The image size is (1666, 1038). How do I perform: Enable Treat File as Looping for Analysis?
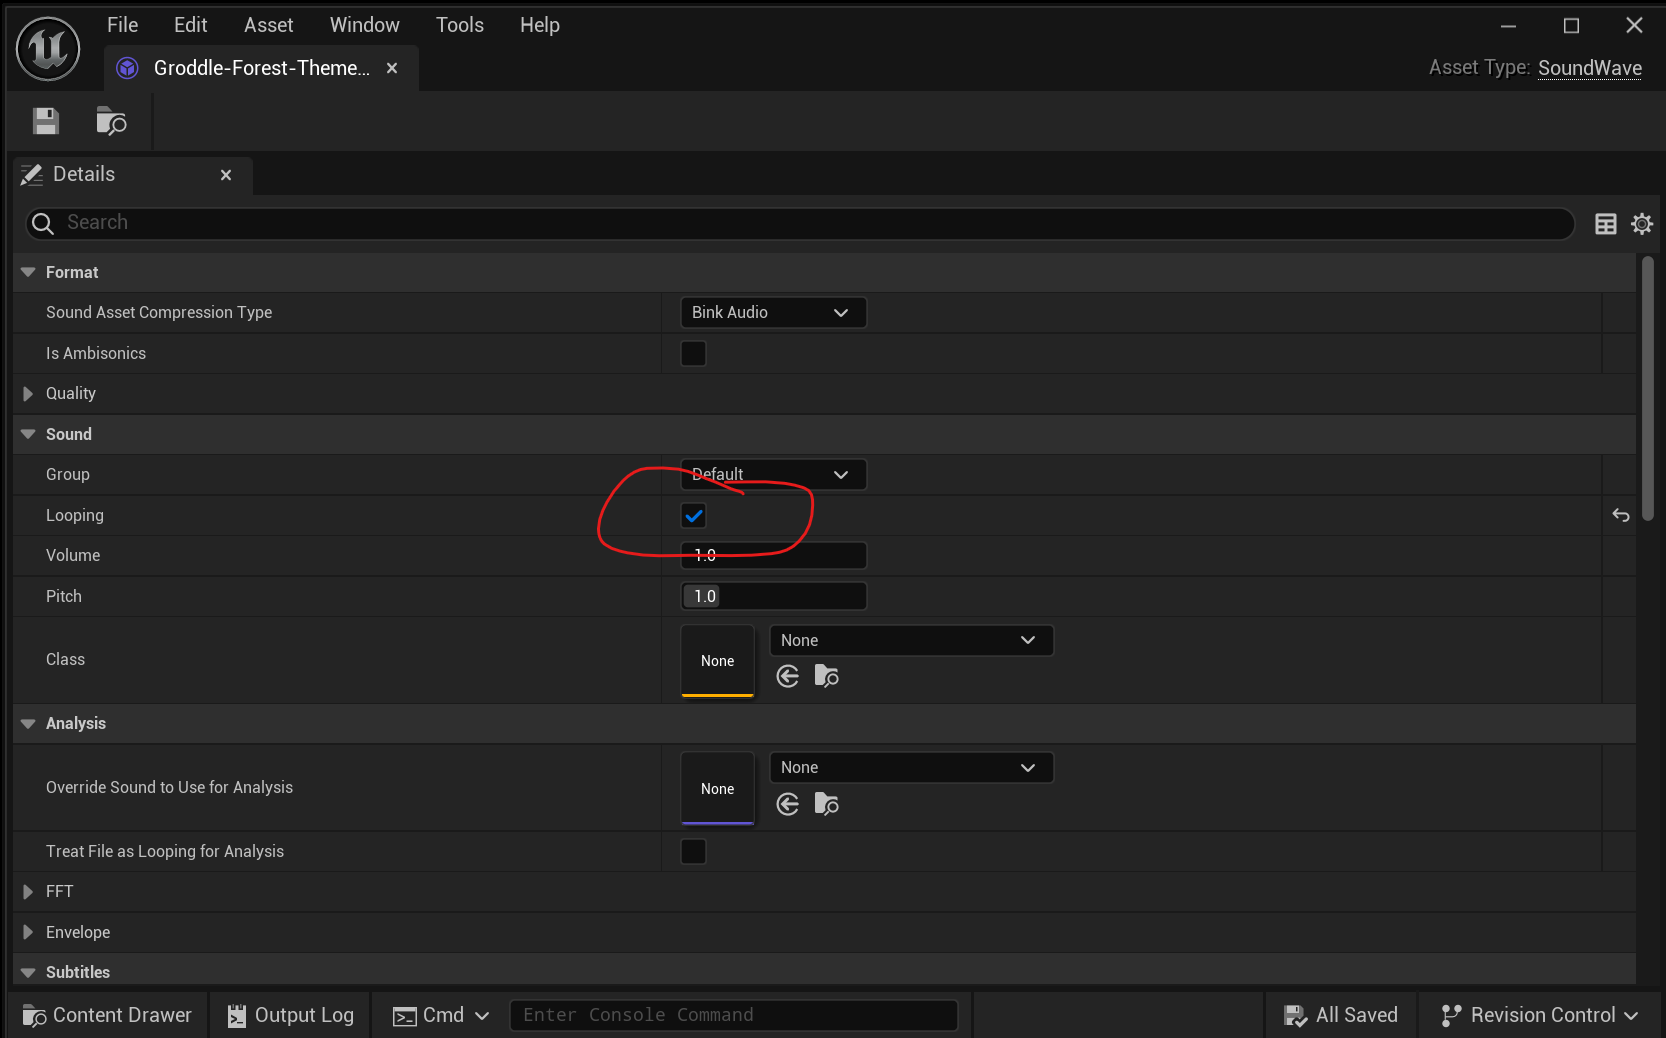[693, 851]
